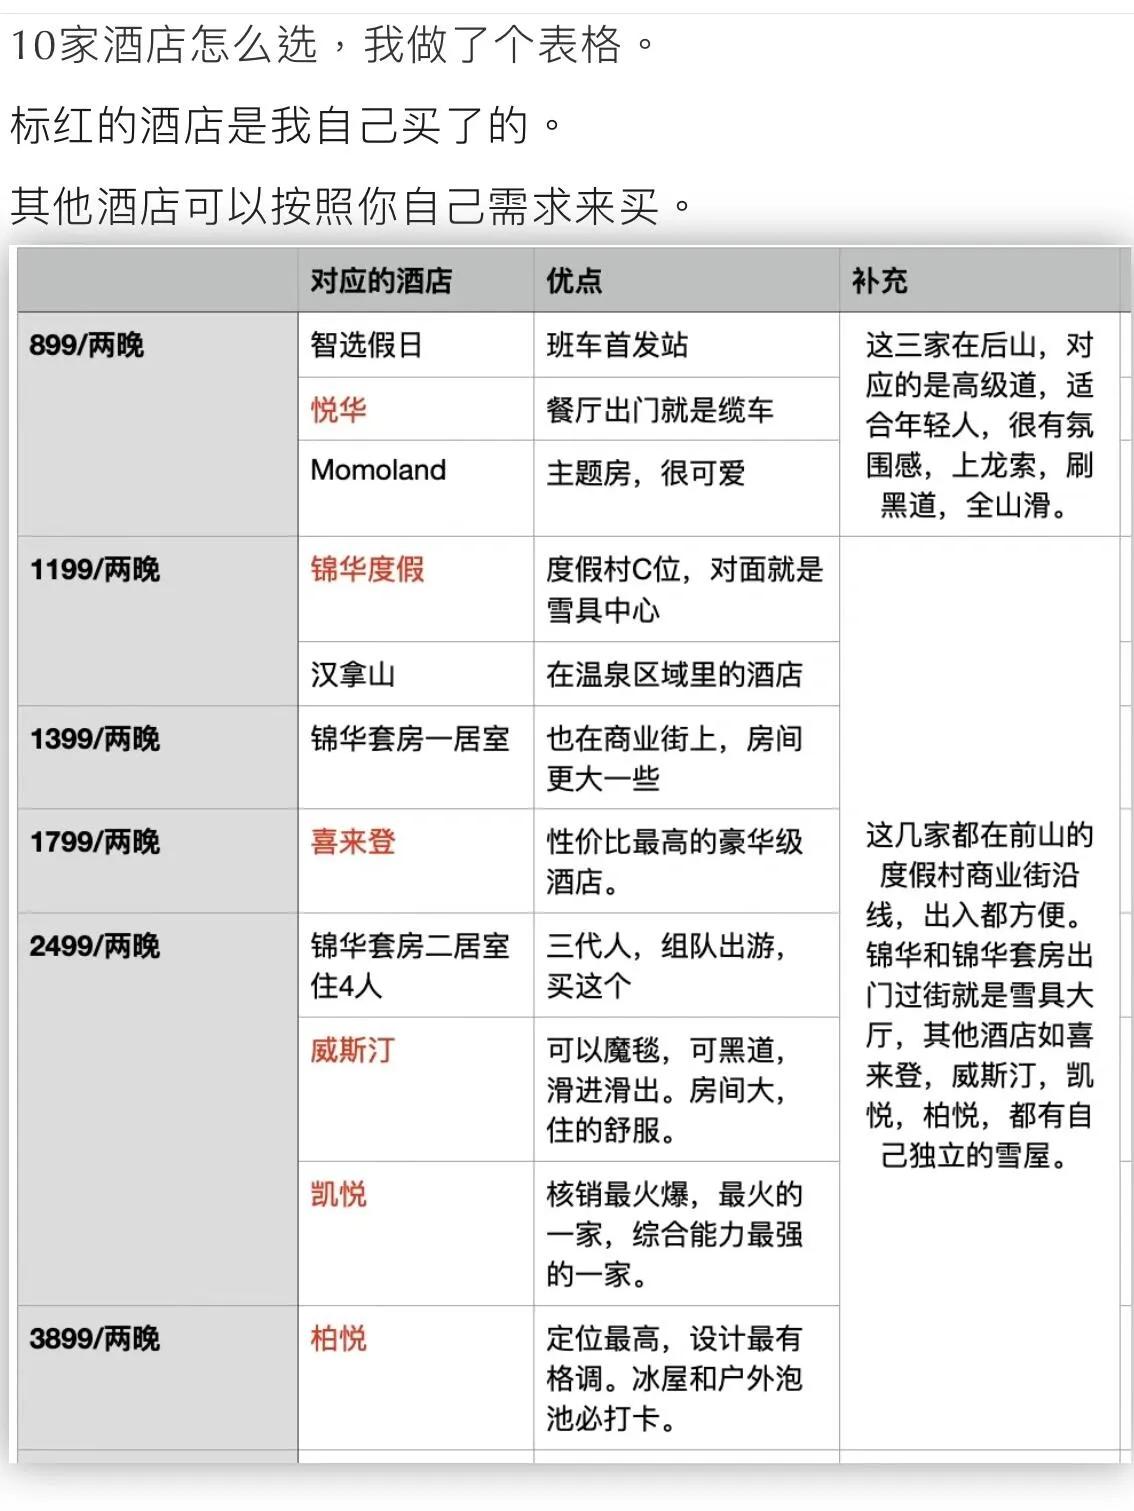This screenshot has height=1511, width=1134.
Task: Select the 锦华套房一居室 hotel cell
Action: click(x=410, y=739)
